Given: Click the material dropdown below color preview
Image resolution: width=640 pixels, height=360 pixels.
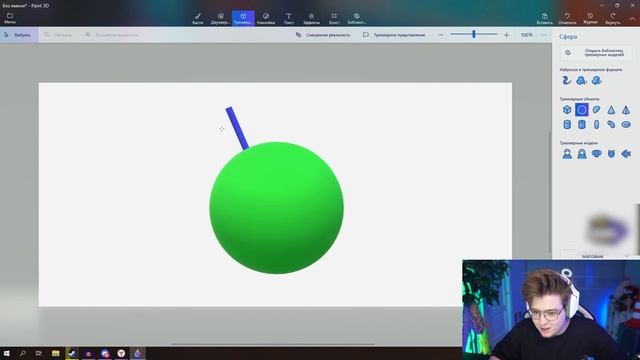Looking at the screenshot, I should [x=596, y=256].
